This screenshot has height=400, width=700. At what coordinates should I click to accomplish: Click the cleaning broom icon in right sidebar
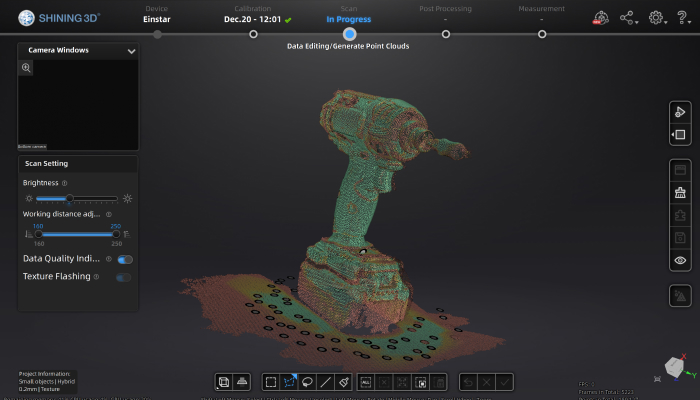coord(680,193)
